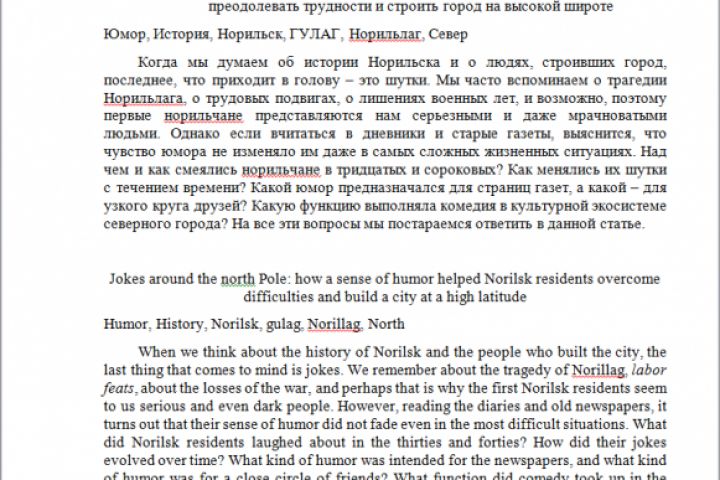720x480 pixels.
Task: Click "Jokes" starting the English title
Action: point(125,279)
